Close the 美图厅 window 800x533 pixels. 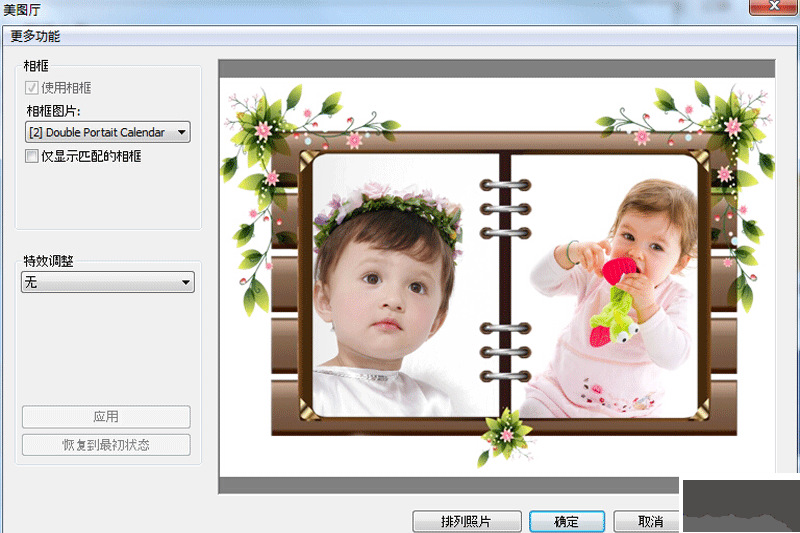coord(770,6)
